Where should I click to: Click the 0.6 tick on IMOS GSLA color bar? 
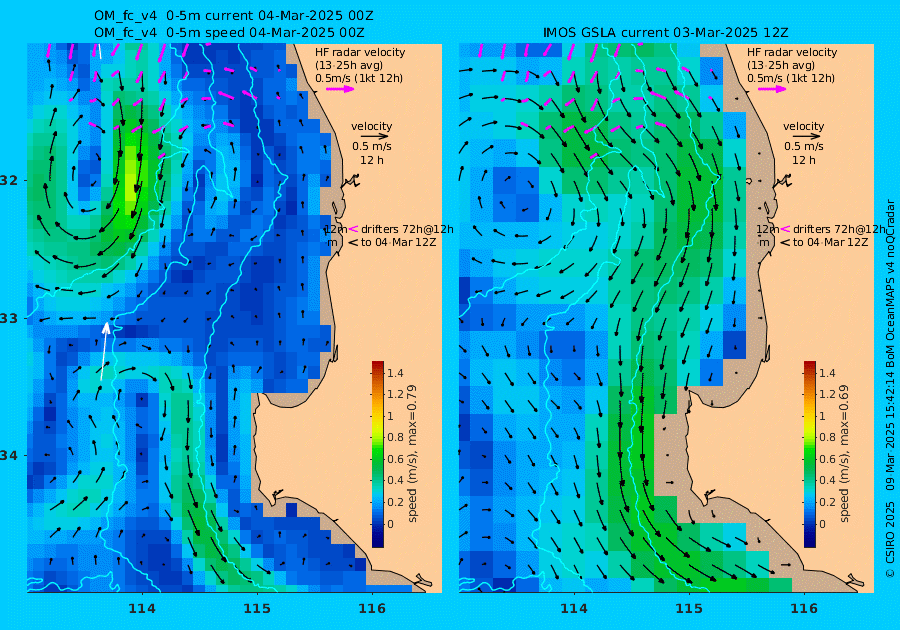pos(827,459)
